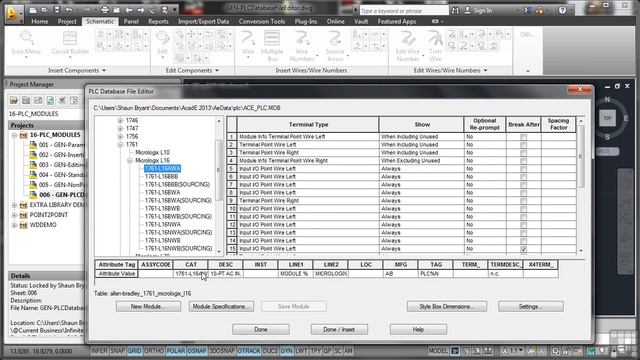
Task: Expand the EXTRA LIBRARY DEMO project
Action: click(x=14, y=205)
